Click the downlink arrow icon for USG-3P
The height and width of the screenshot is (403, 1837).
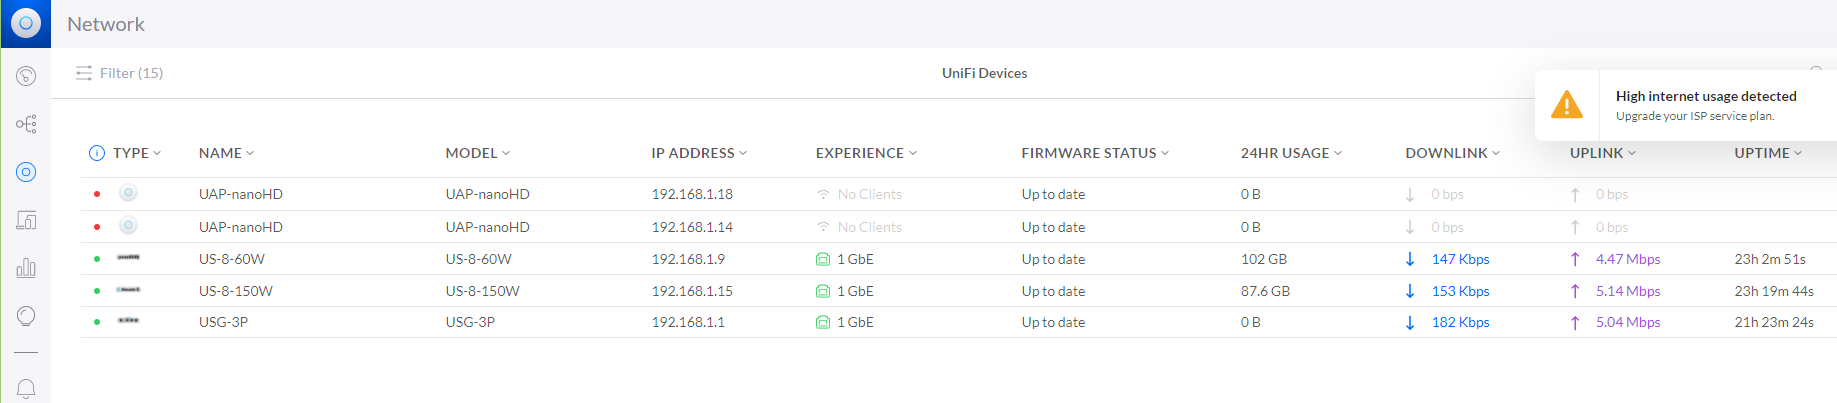point(1410,322)
